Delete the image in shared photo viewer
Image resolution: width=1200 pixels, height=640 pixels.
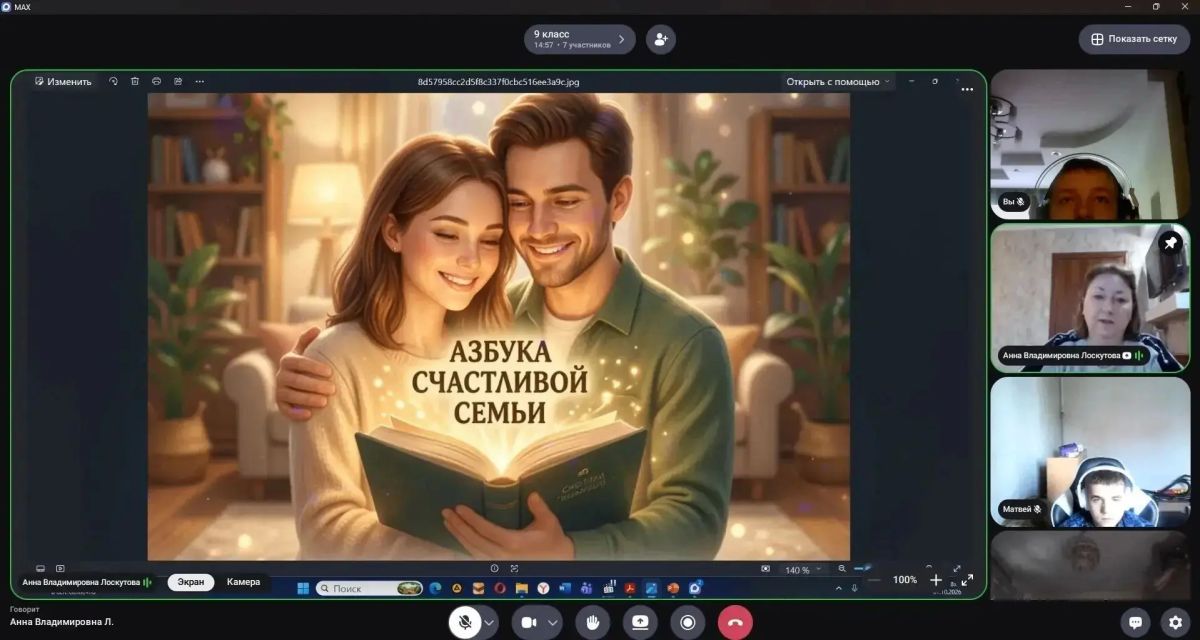135,82
